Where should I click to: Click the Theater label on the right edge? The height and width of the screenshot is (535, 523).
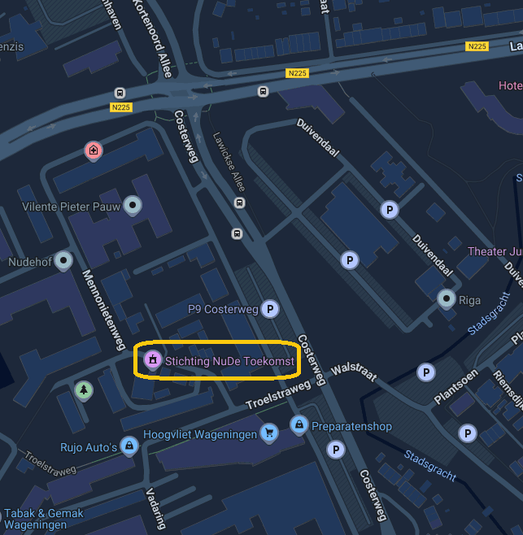[x=495, y=251]
